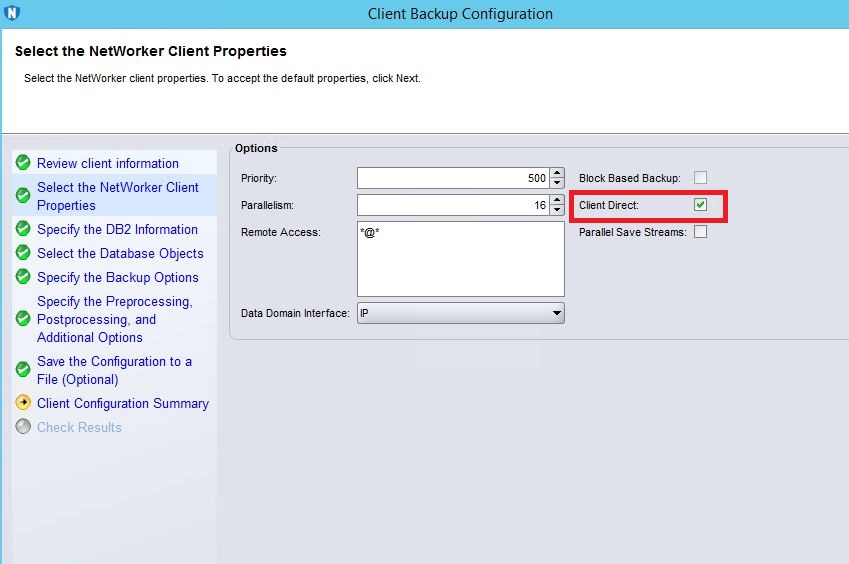Click green check icon beside Specify the DB2 Information
This screenshot has width=849, height=564.
pyautogui.click(x=23, y=228)
